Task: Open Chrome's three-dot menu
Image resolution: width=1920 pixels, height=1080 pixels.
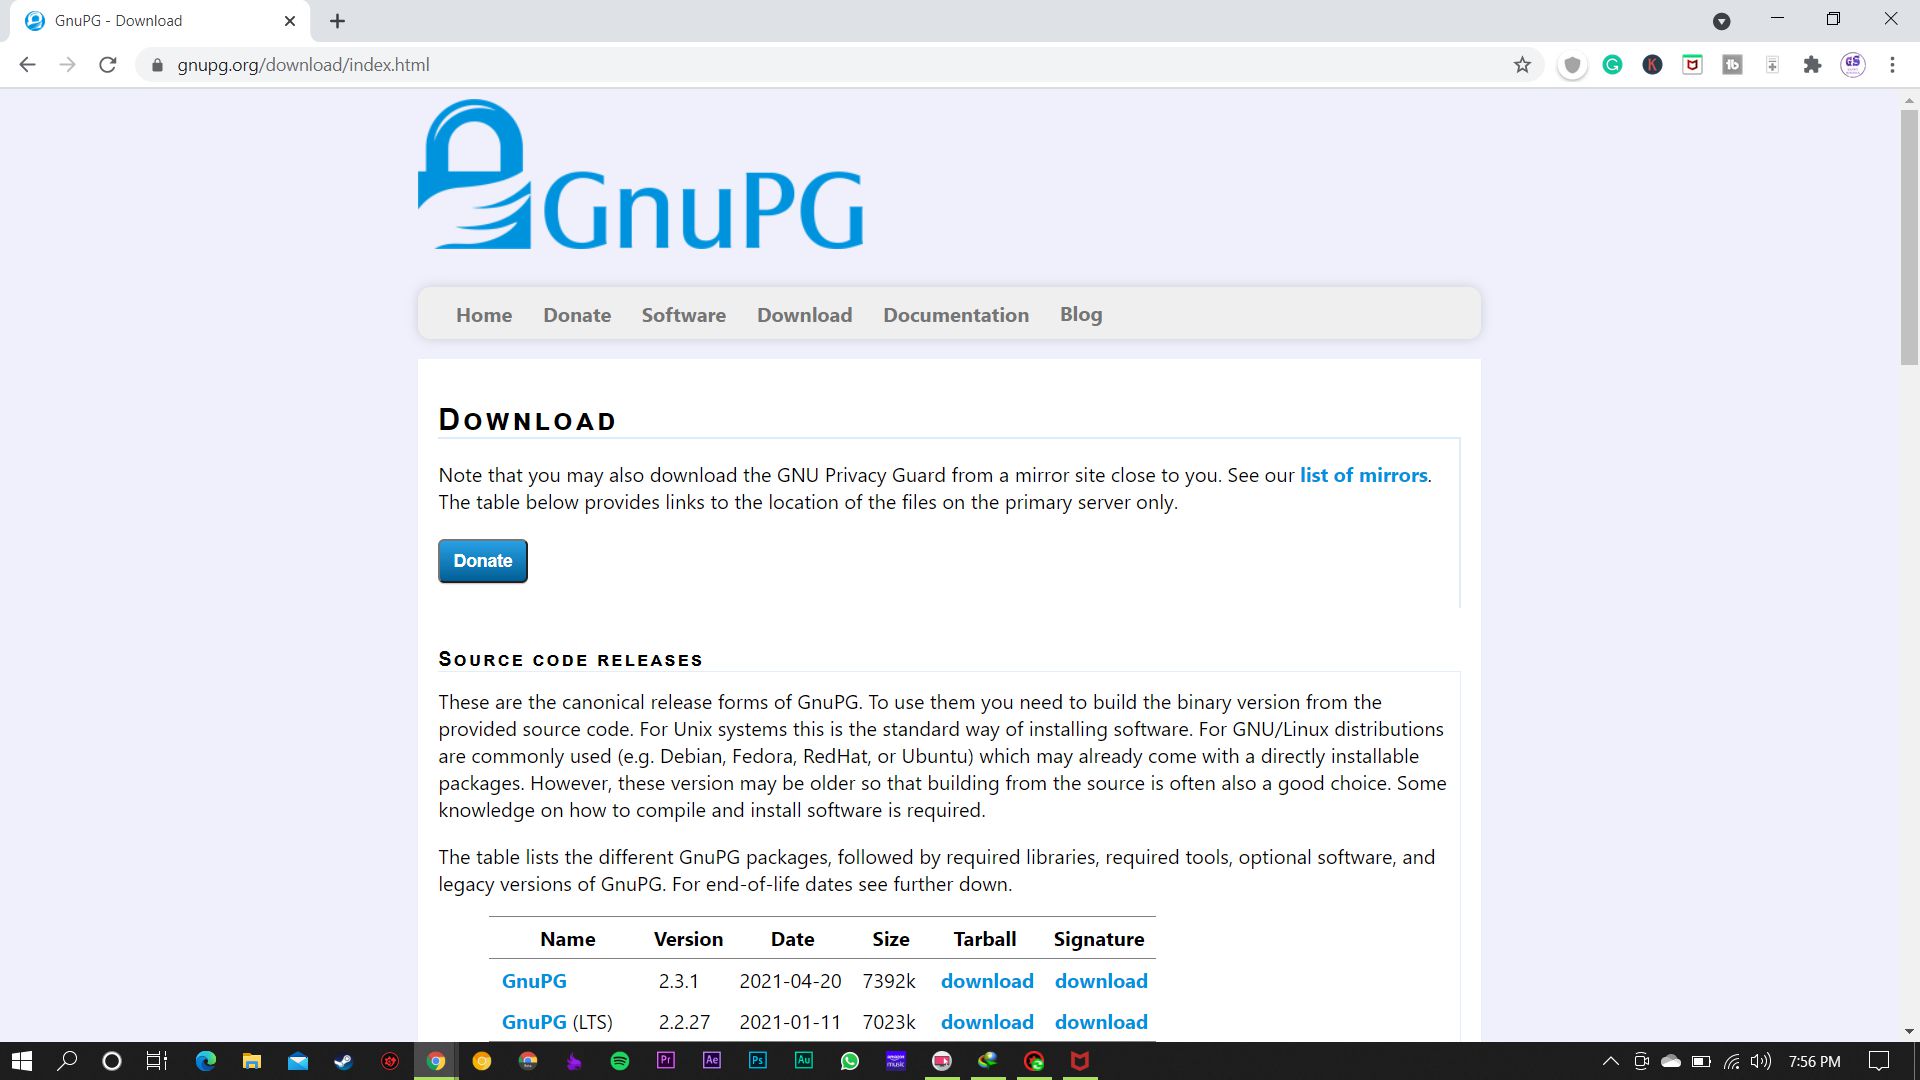Action: (x=1892, y=65)
